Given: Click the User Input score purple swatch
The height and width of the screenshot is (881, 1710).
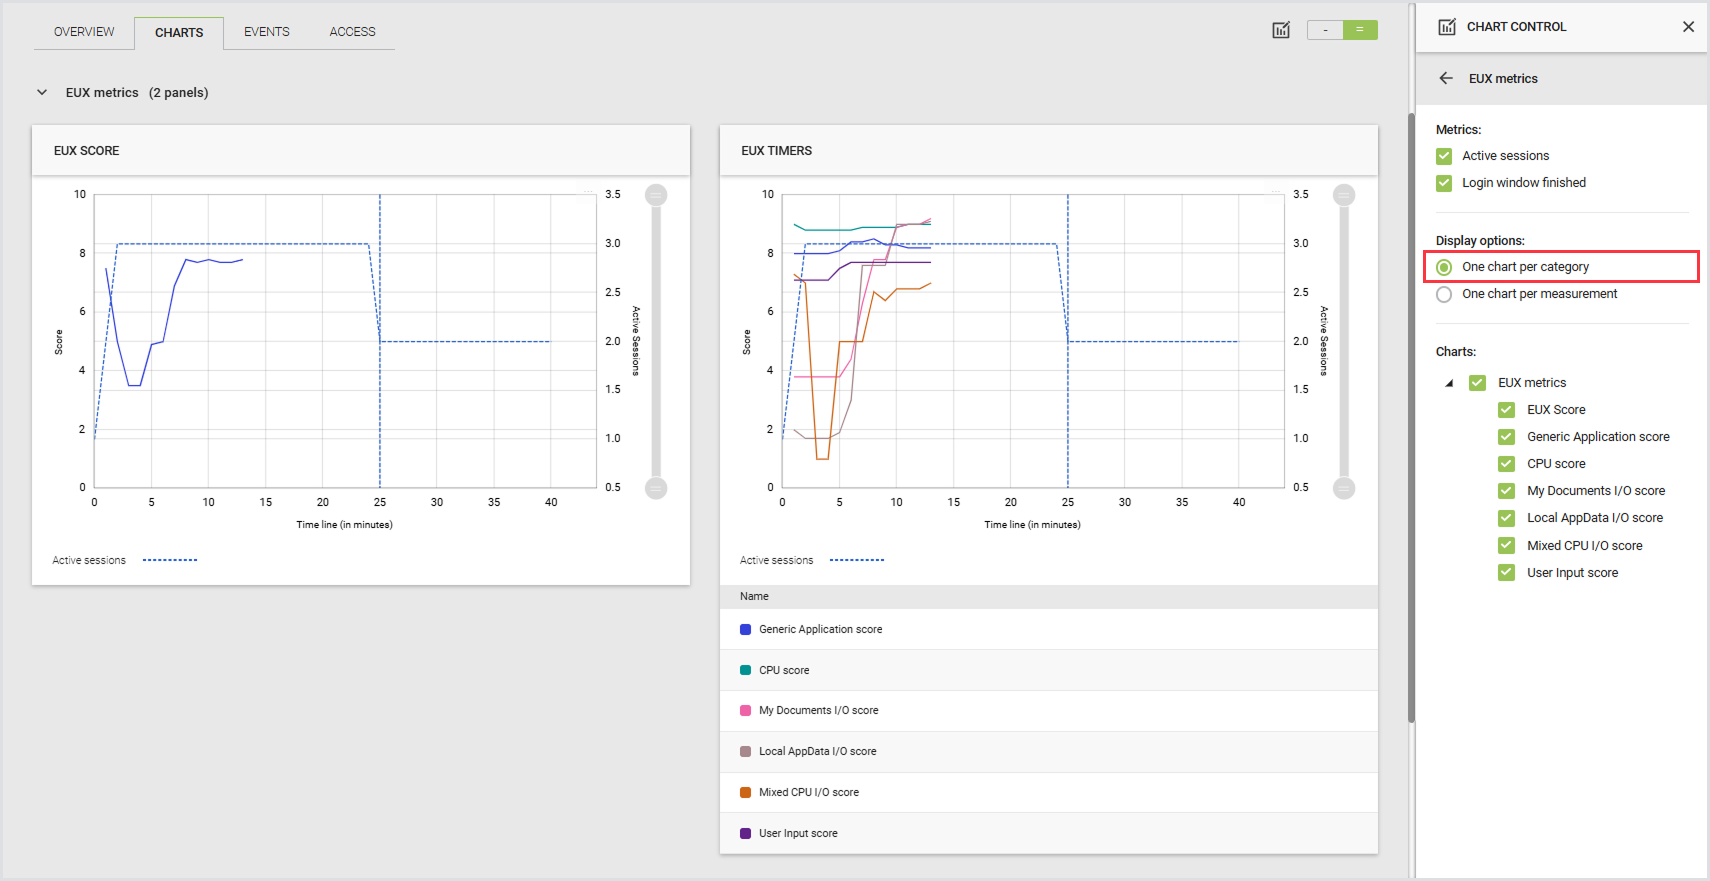Looking at the screenshot, I should tap(745, 834).
